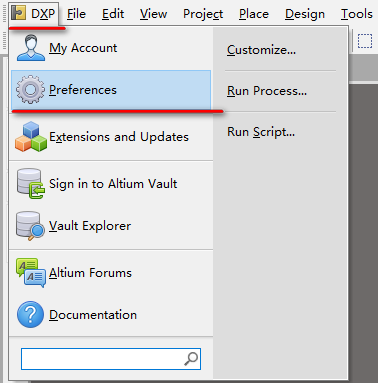Focus the DXP menu search field
The height and width of the screenshot is (383, 378).
(x=111, y=359)
